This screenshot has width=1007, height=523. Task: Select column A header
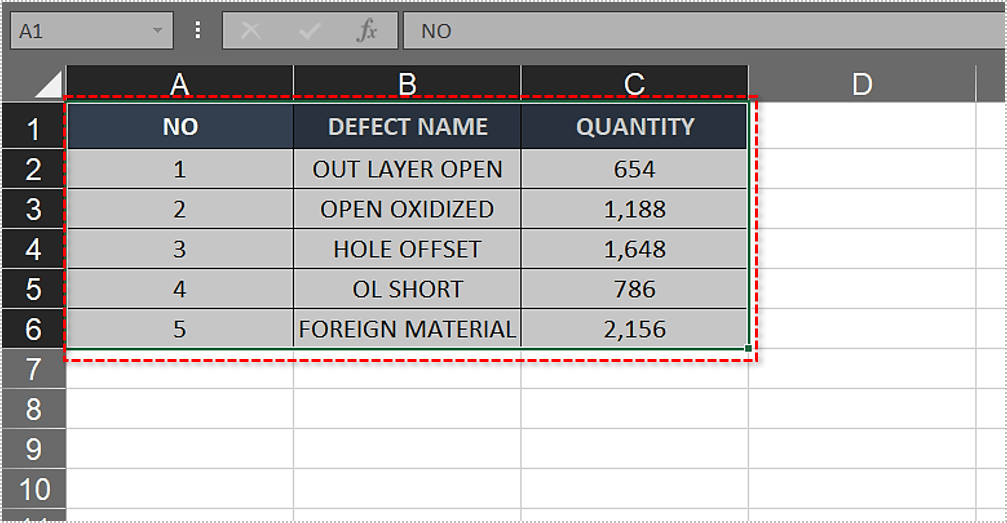point(180,85)
